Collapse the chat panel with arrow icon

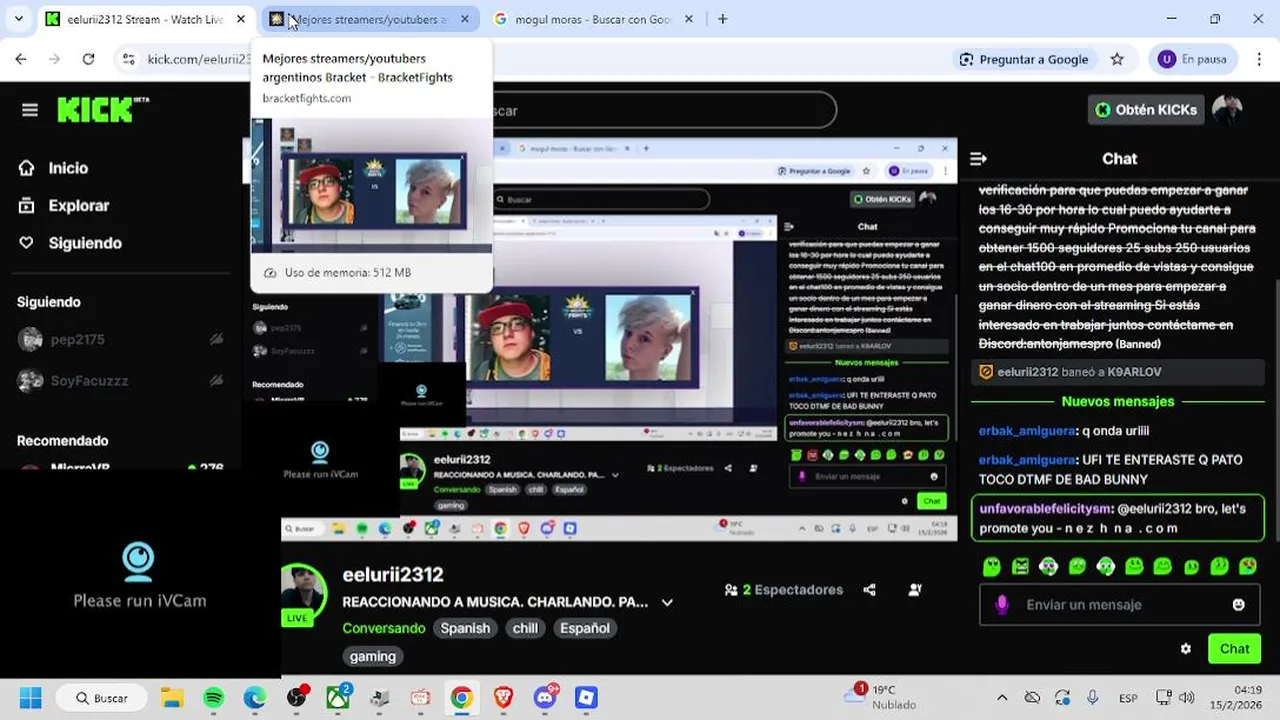click(x=978, y=159)
